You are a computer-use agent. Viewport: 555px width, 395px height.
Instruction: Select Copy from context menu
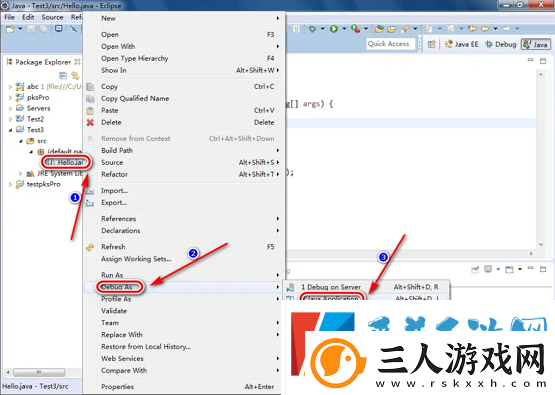[183, 87]
